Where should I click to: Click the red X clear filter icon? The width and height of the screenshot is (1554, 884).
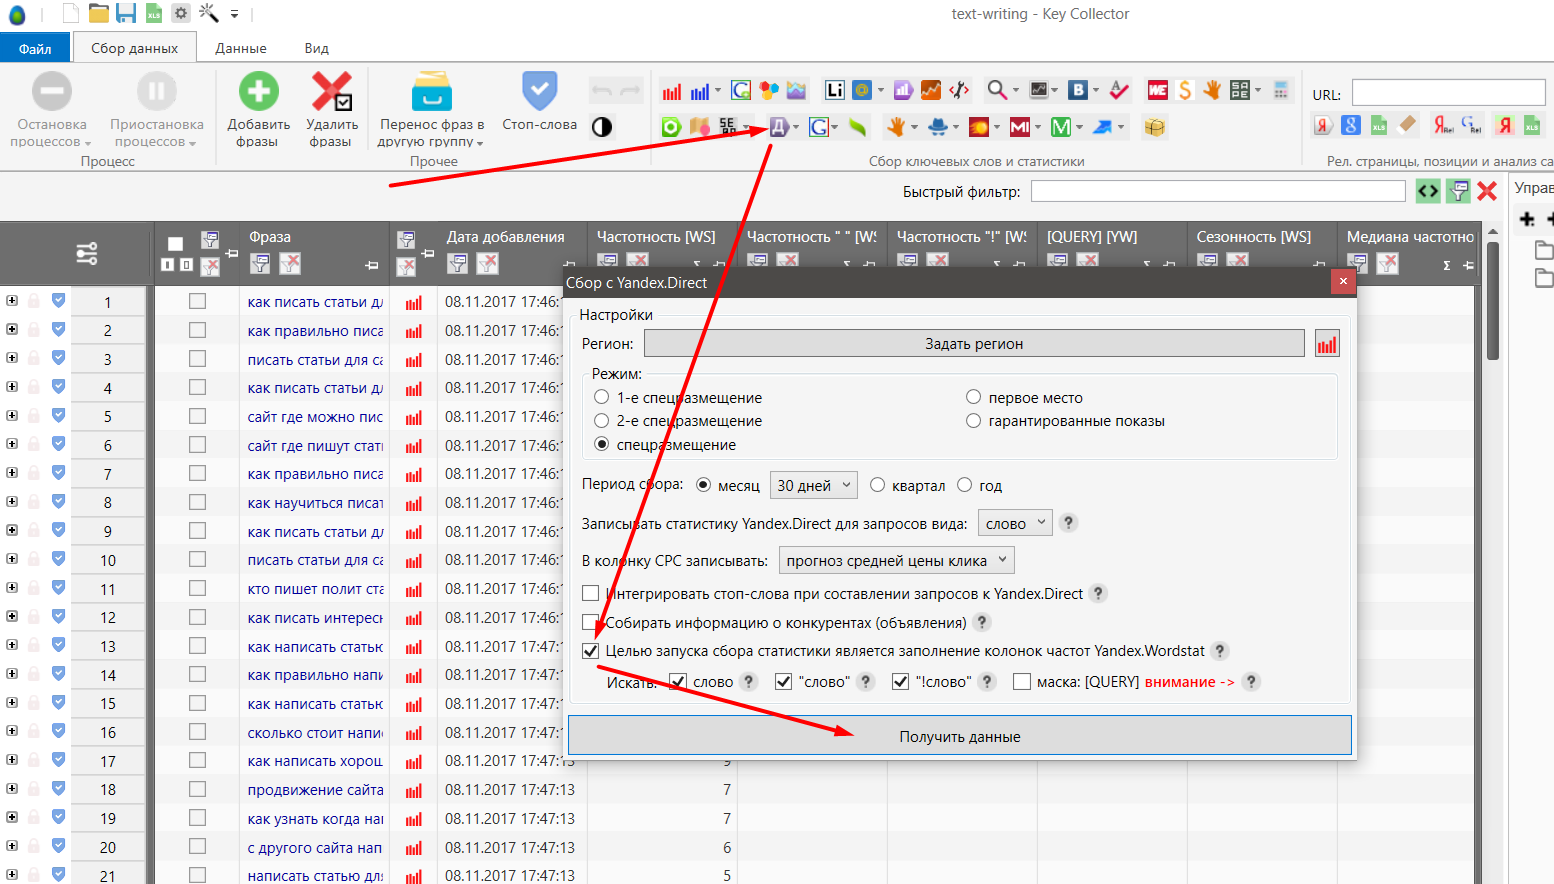coord(1487,191)
